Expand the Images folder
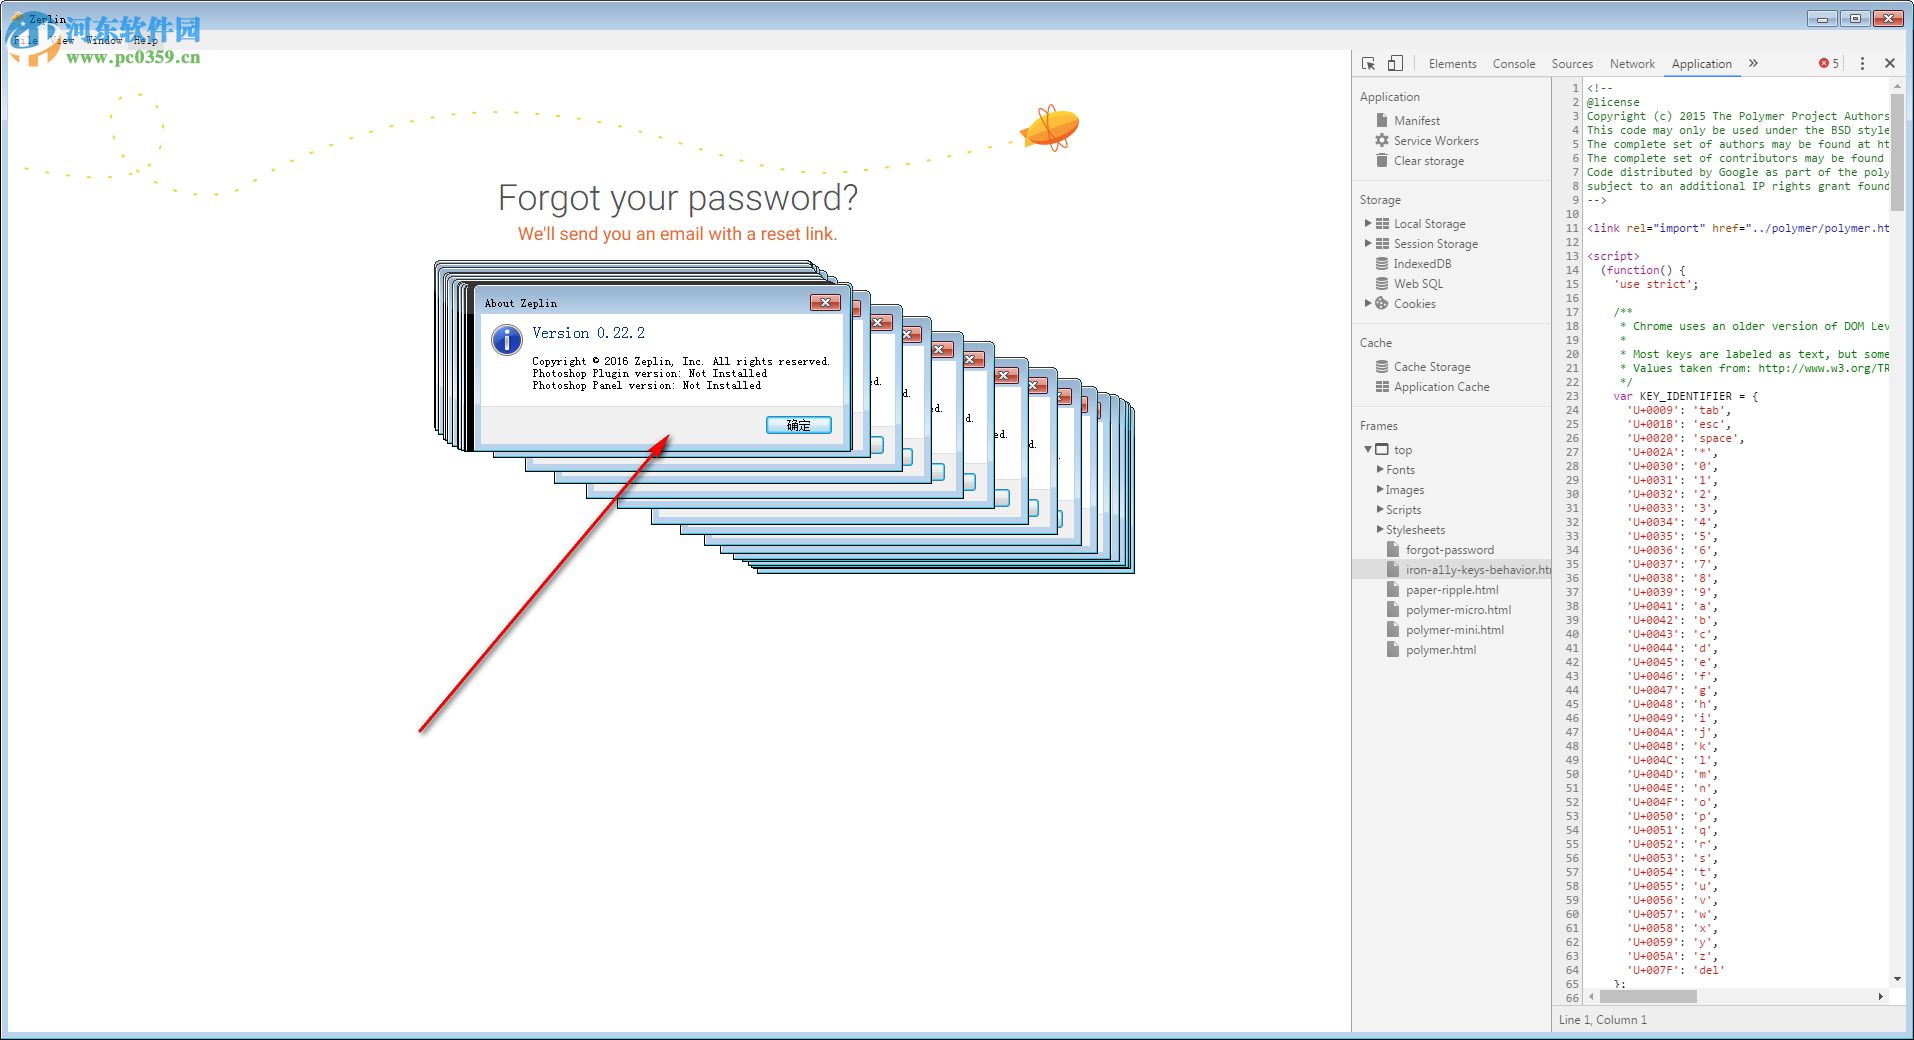The height and width of the screenshot is (1040, 1914). pyautogui.click(x=1380, y=489)
